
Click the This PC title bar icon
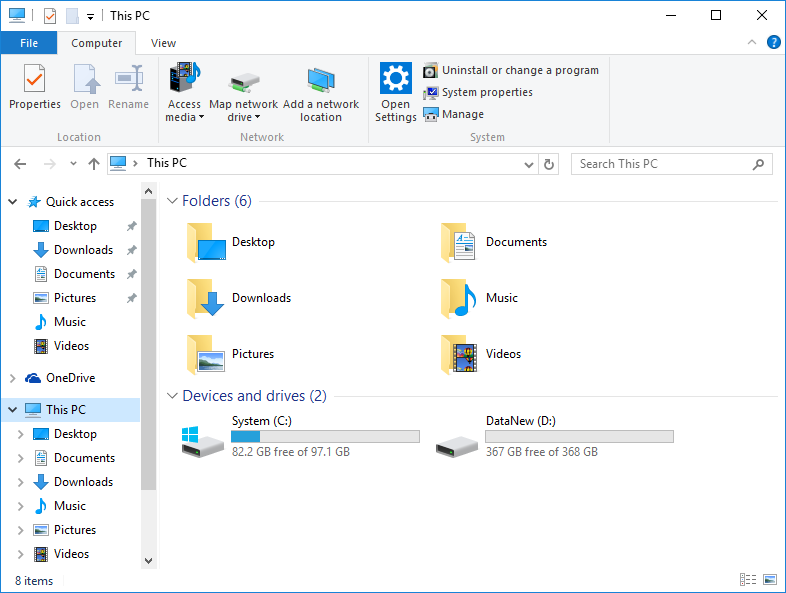click(x=17, y=16)
